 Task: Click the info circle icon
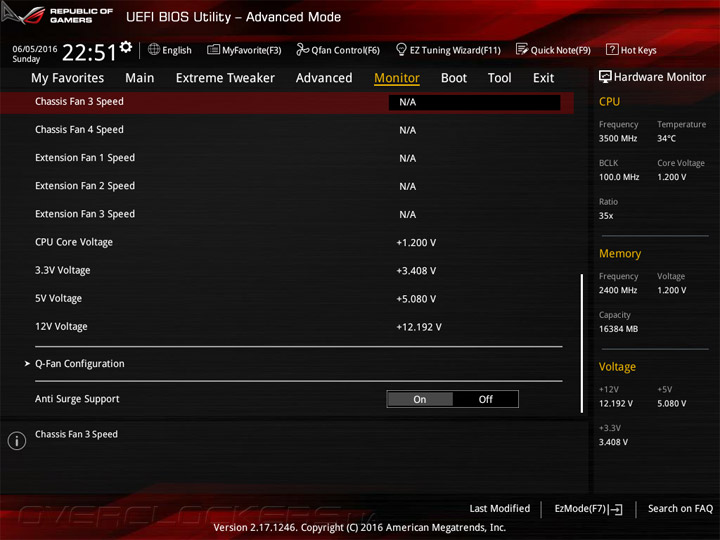click(x=17, y=441)
